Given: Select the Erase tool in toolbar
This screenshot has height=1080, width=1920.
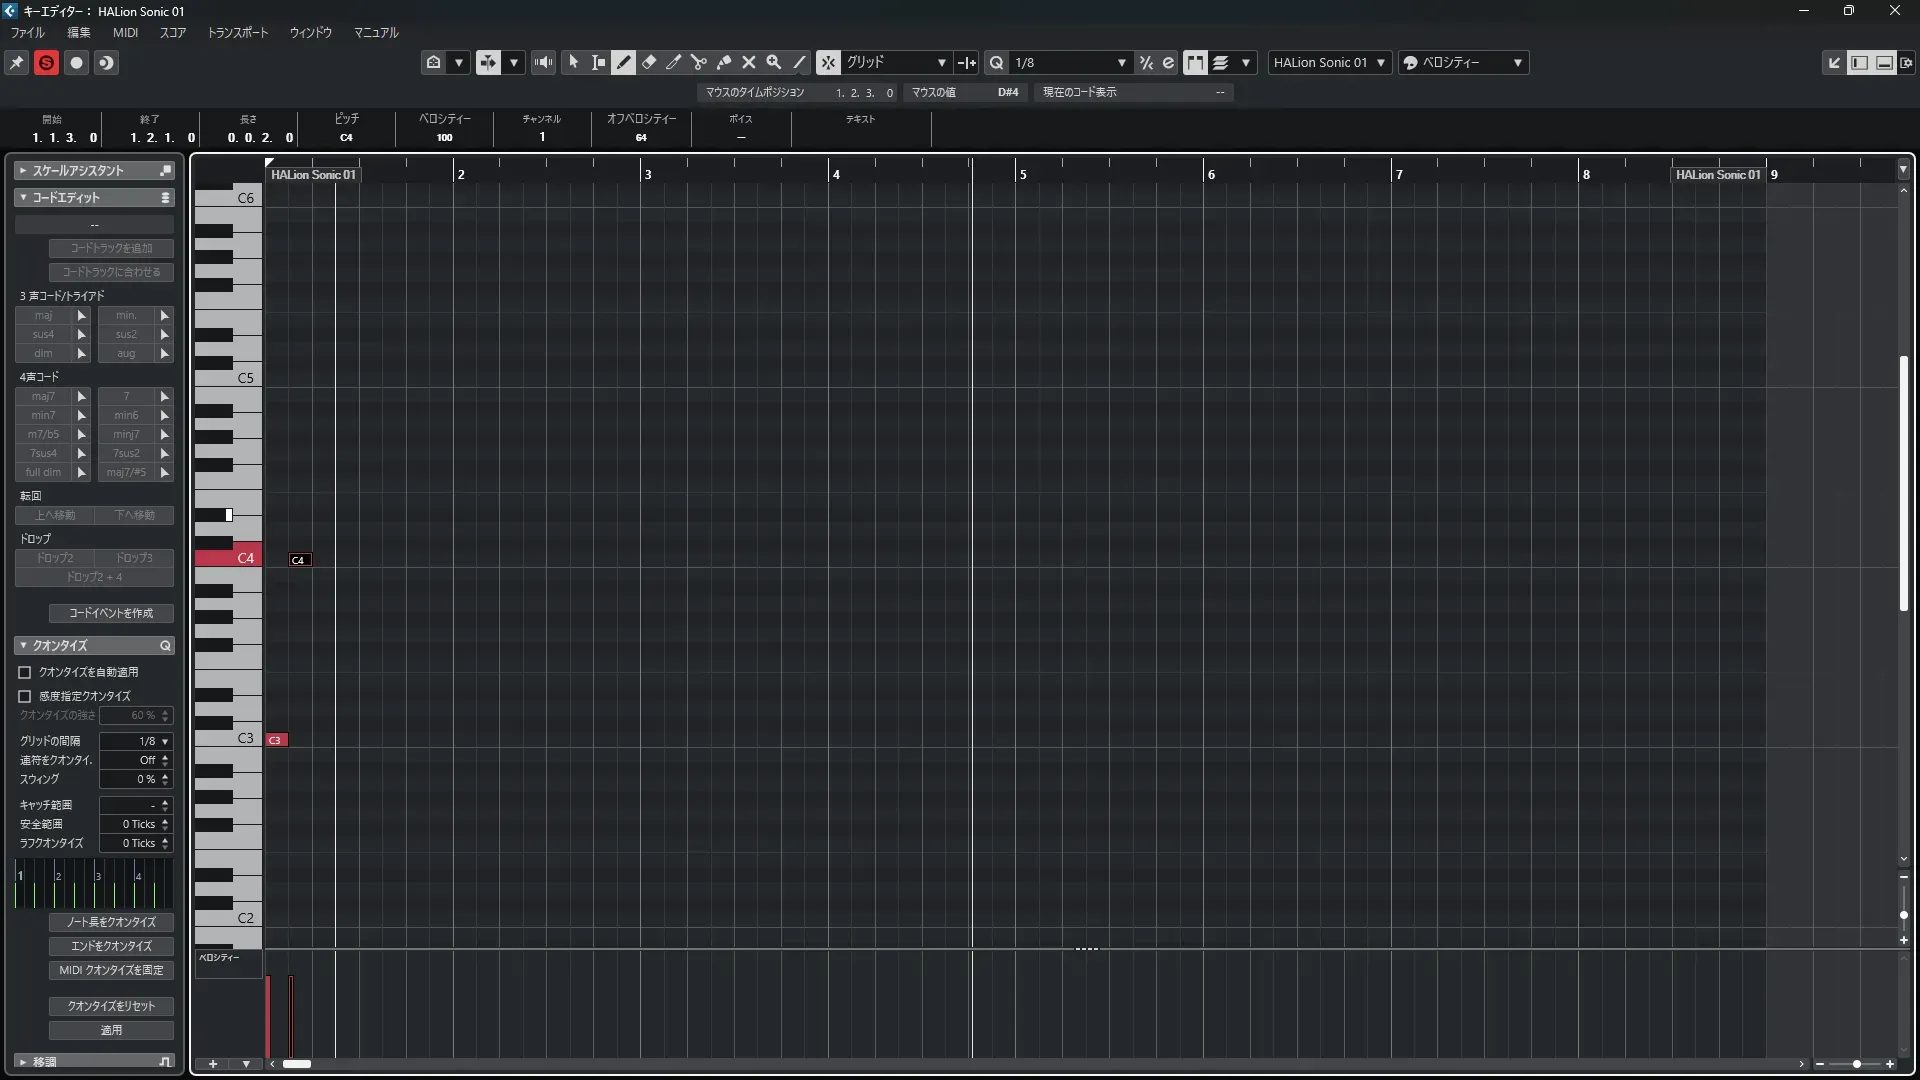Looking at the screenshot, I should click(x=649, y=62).
